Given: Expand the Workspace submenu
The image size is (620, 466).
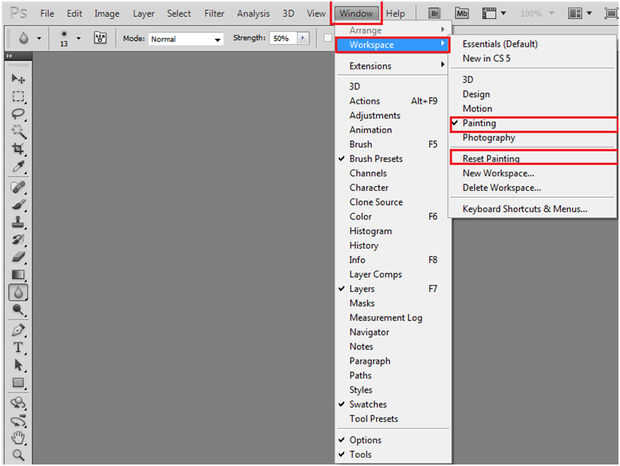Looking at the screenshot, I should (x=392, y=45).
